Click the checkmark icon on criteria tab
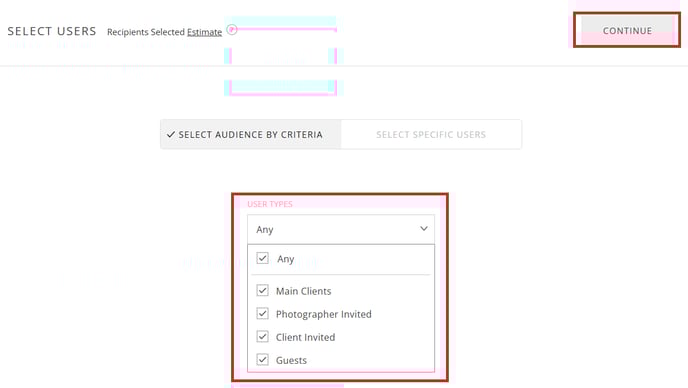Screen dimensions: 688x388 coord(171,135)
